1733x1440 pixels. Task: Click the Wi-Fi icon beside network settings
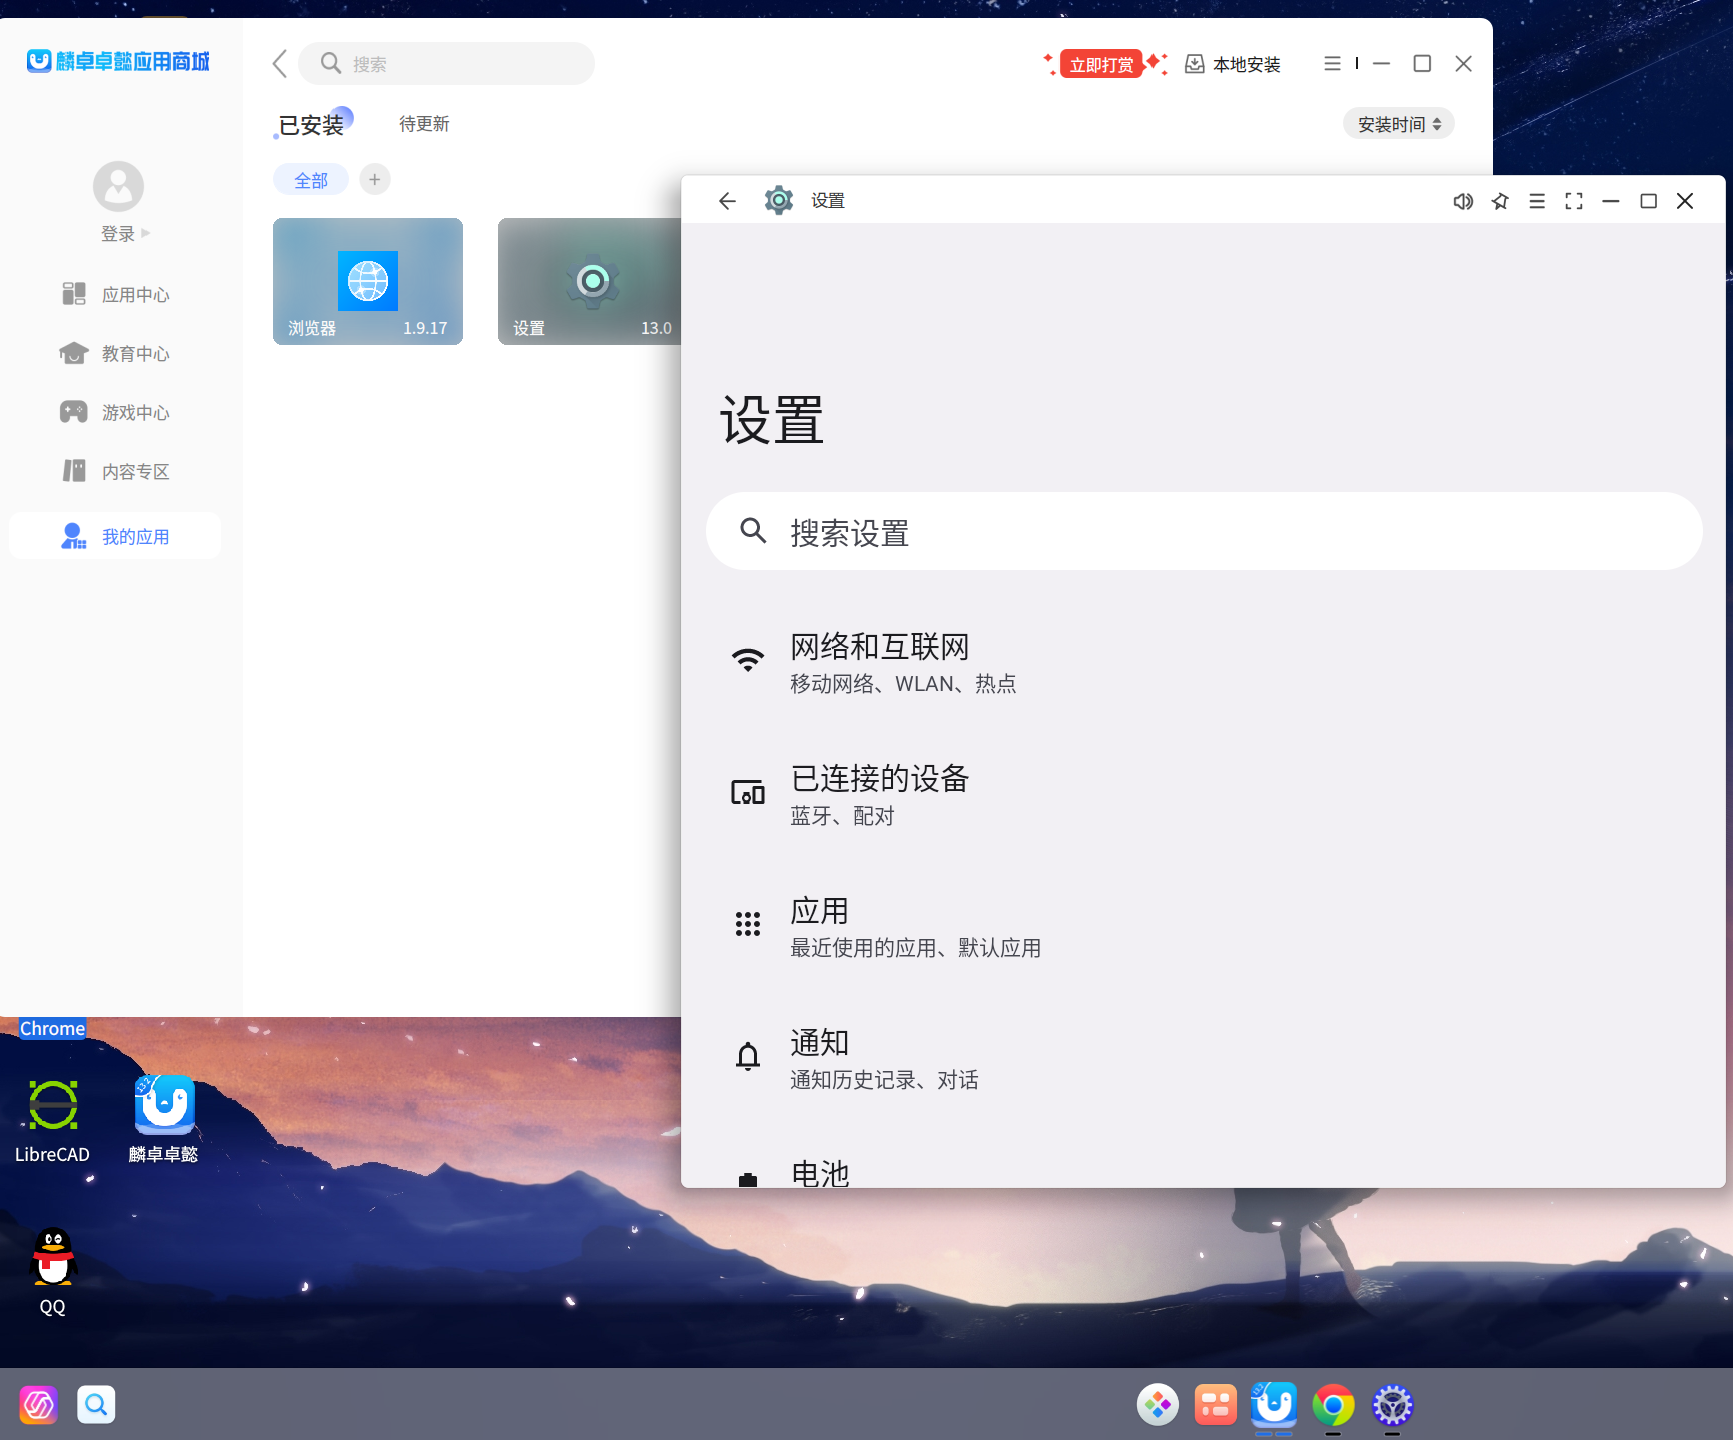tap(748, 660)
